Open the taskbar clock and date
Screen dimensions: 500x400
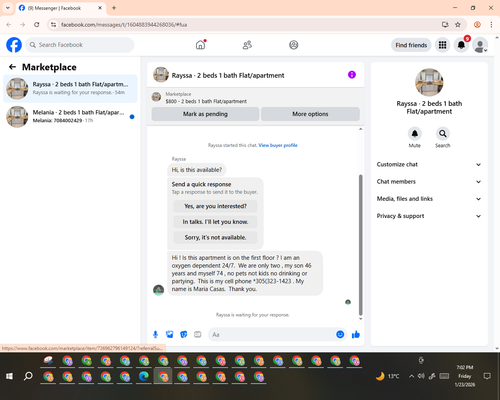click(465, 376)
